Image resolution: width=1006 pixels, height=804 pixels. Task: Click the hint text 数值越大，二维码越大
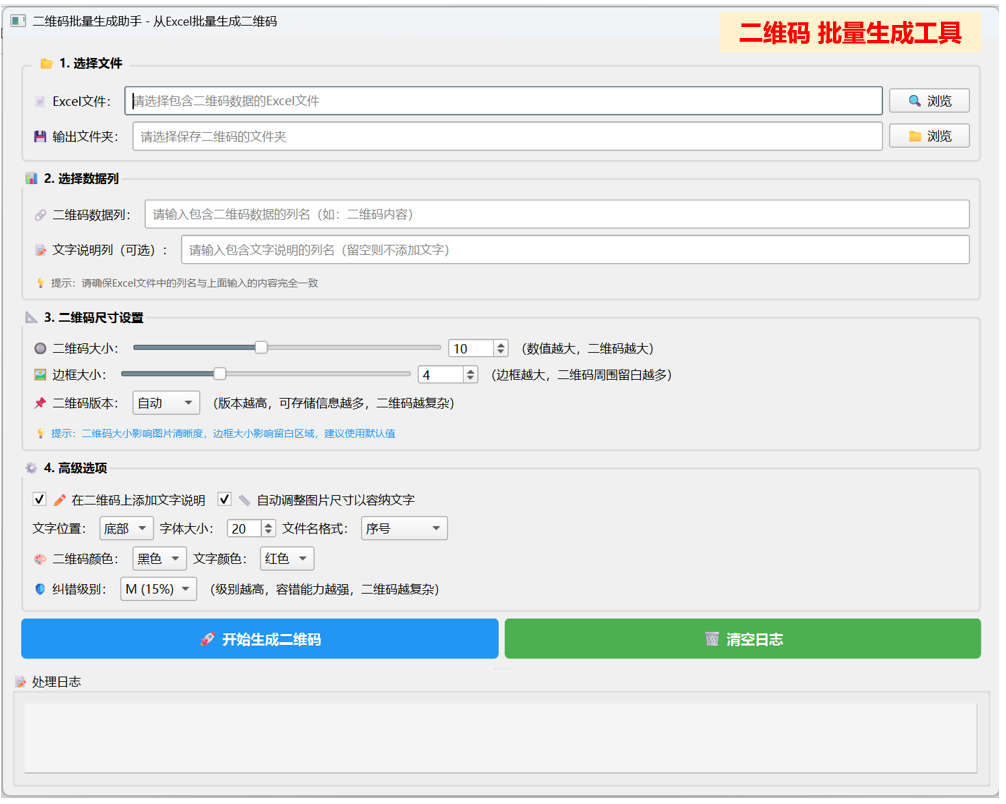point(588,348)
